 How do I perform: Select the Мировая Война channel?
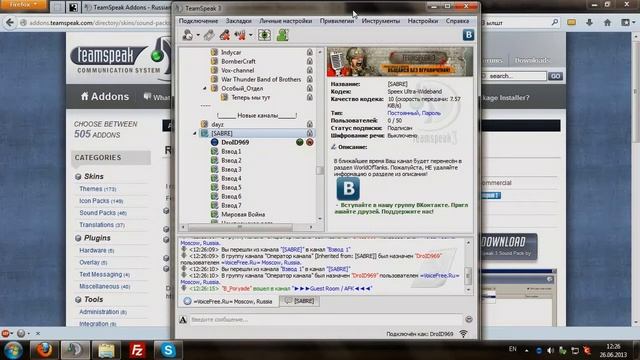coord(243,214)
